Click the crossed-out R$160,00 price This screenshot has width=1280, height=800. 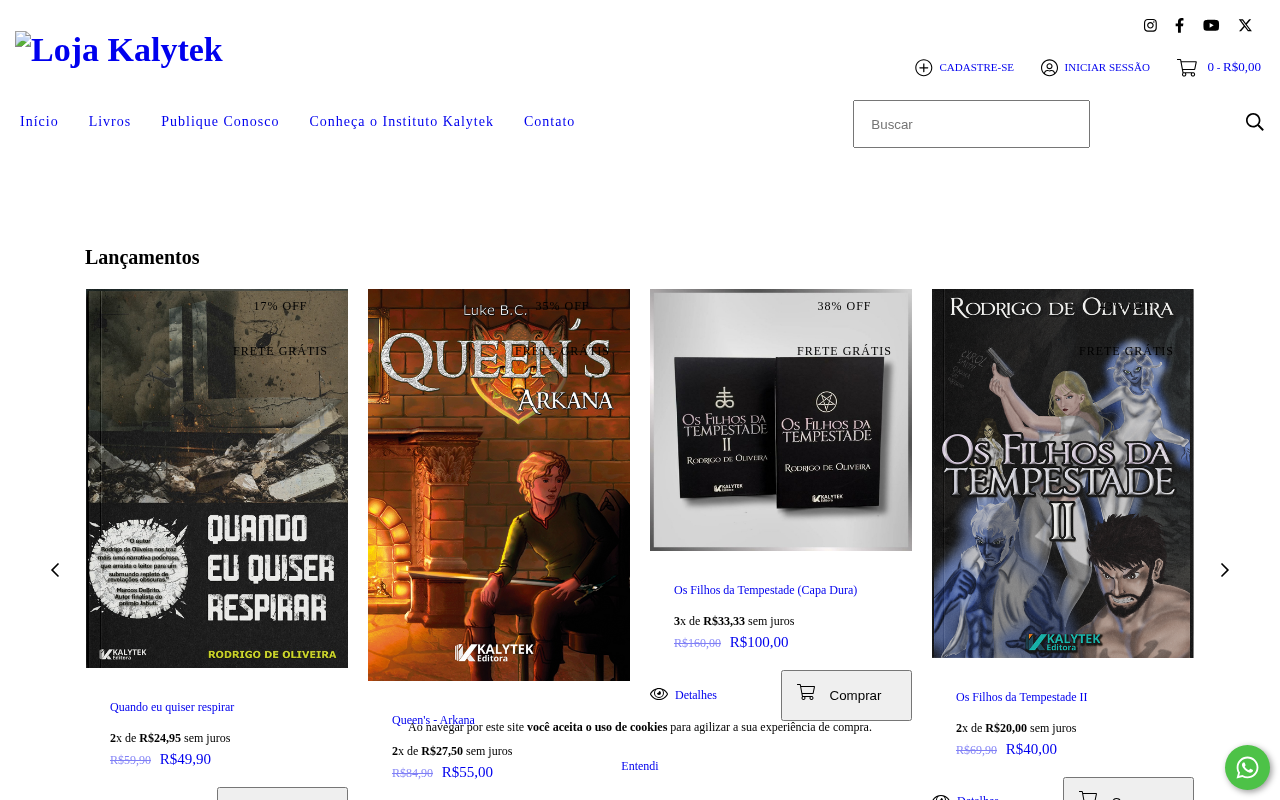[x=697, y=643]
